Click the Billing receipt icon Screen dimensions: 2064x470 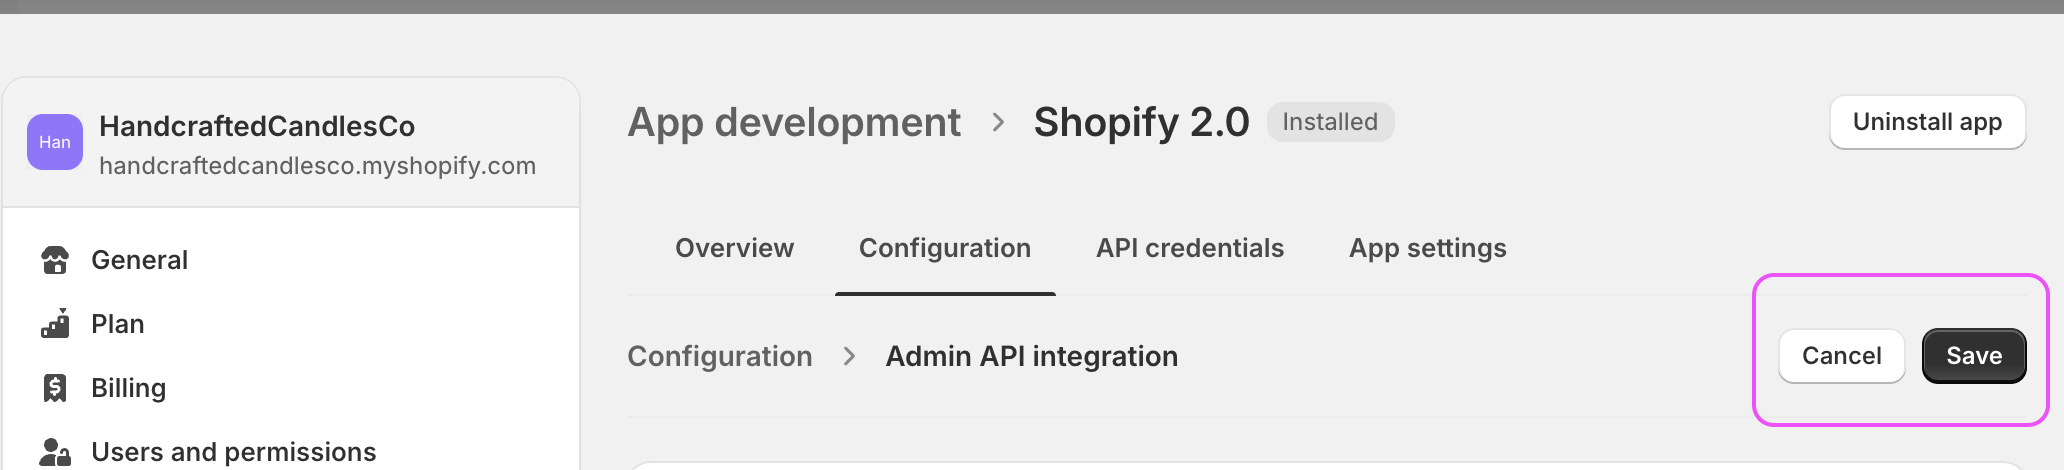click(x=55, y=388)
